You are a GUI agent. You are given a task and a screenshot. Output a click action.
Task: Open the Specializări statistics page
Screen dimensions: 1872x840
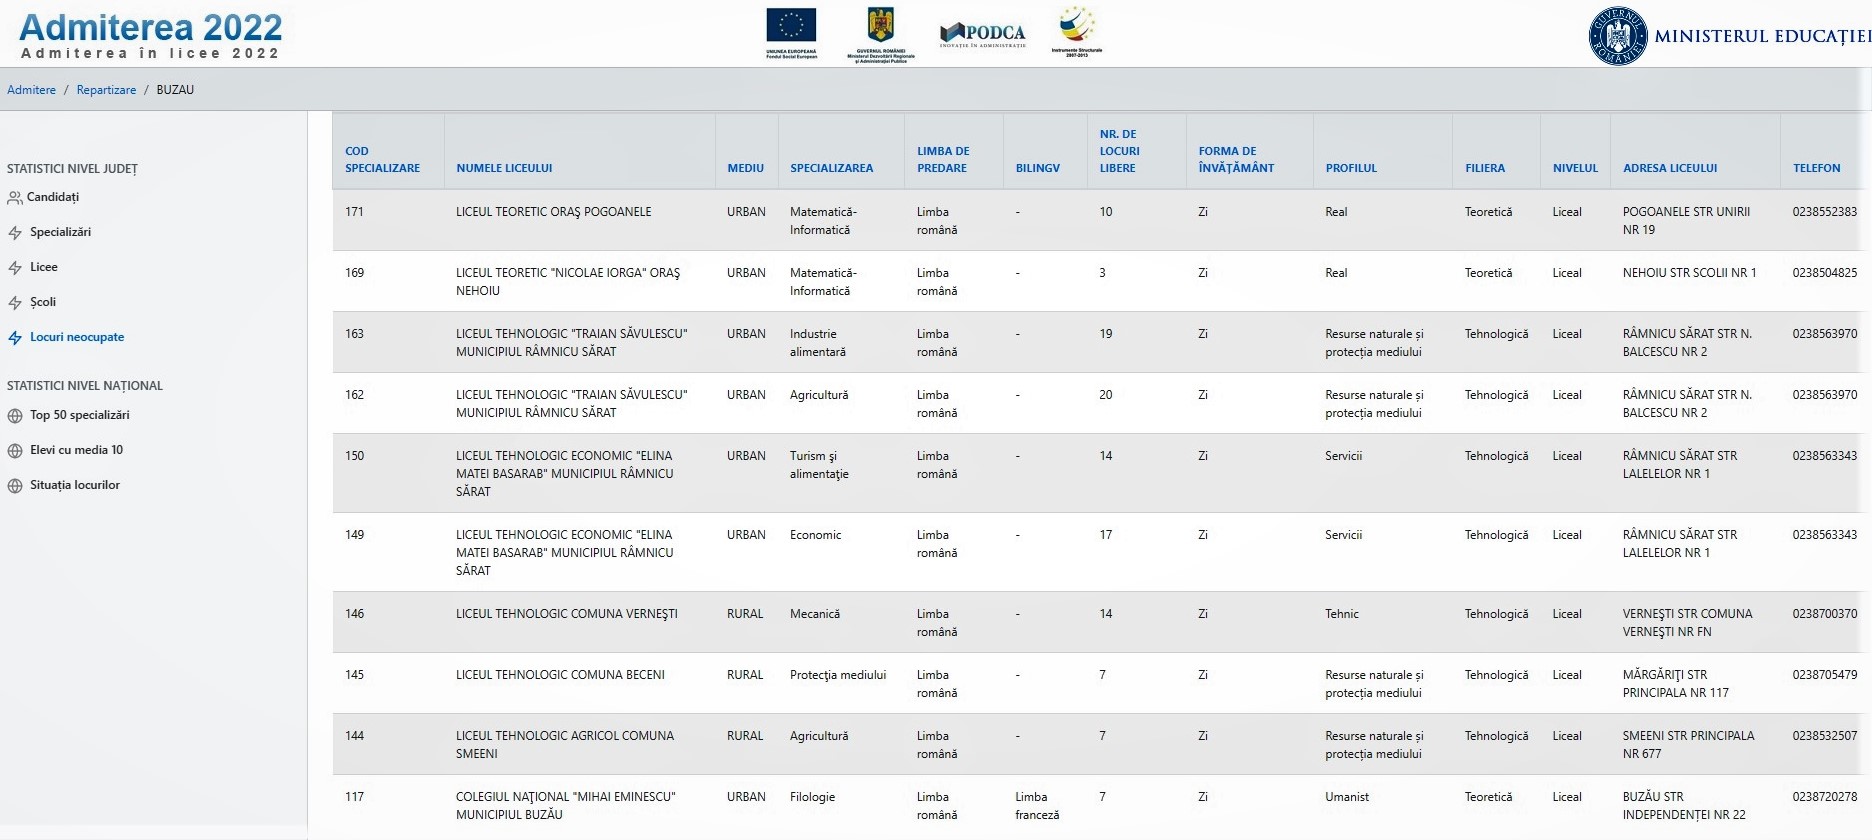click(60, 232)
